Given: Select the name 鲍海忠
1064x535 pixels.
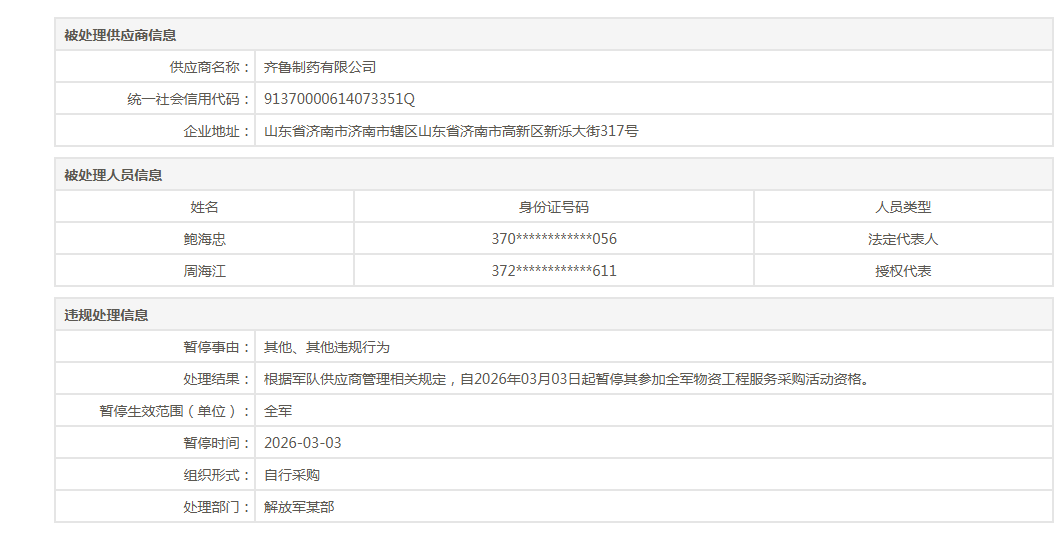Looking at the screenshot, I should 204,239.
